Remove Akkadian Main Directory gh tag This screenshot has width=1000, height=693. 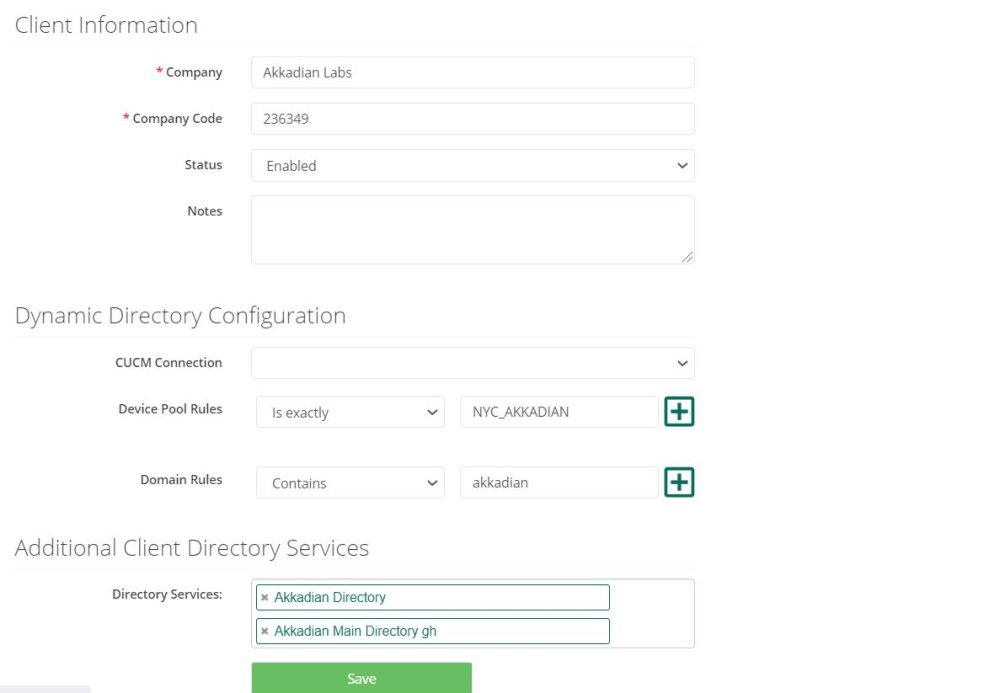264,632
